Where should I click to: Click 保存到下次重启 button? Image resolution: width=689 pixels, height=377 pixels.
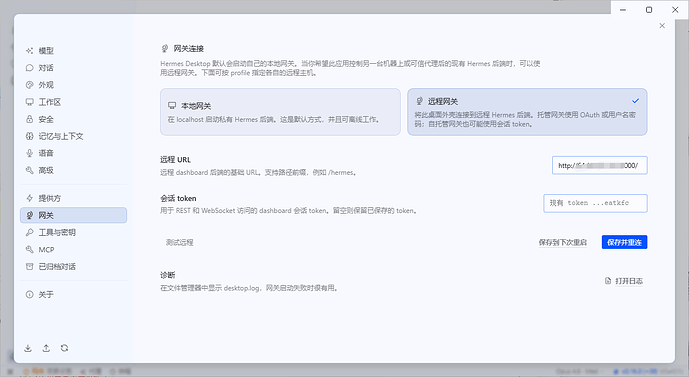(x=562, y=242)
